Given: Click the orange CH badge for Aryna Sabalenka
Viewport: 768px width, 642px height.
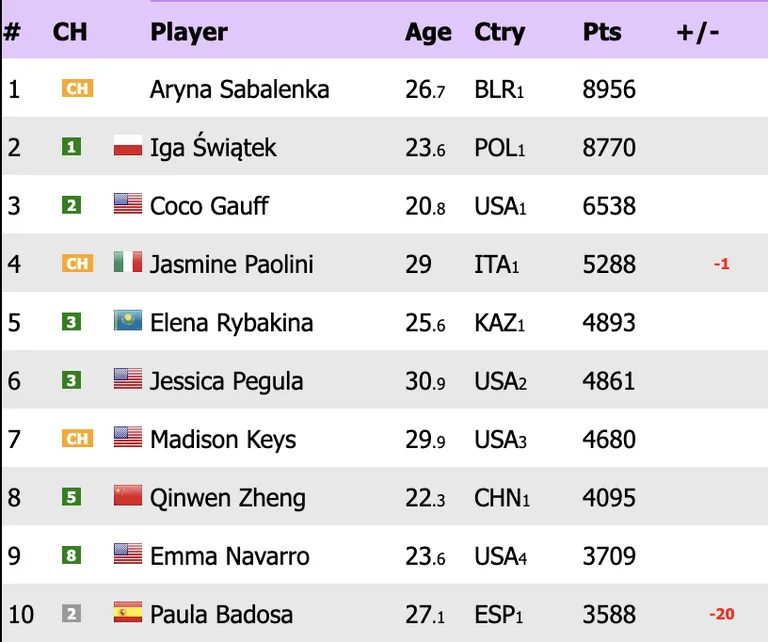Looking at the screenshot, I should [77, 88].
